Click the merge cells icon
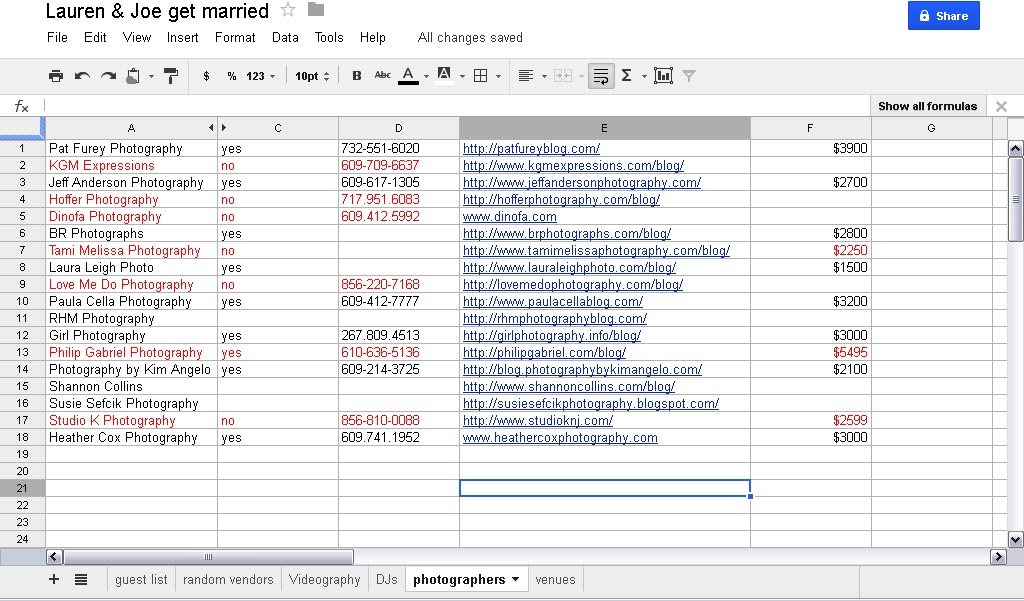The height and width of the screenshot is (601, 1024). (x=563, y=76)
